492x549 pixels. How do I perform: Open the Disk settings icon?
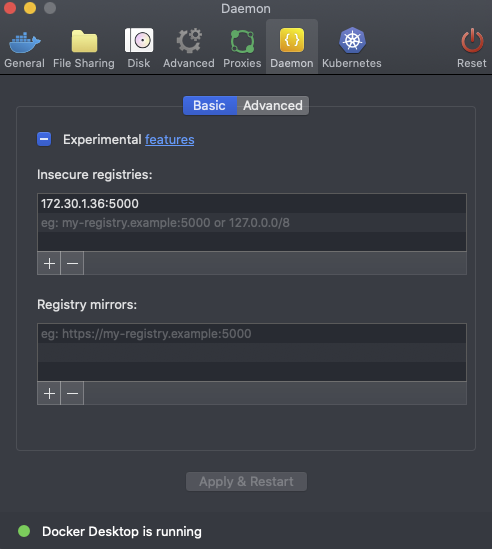[x=139, y=40]
